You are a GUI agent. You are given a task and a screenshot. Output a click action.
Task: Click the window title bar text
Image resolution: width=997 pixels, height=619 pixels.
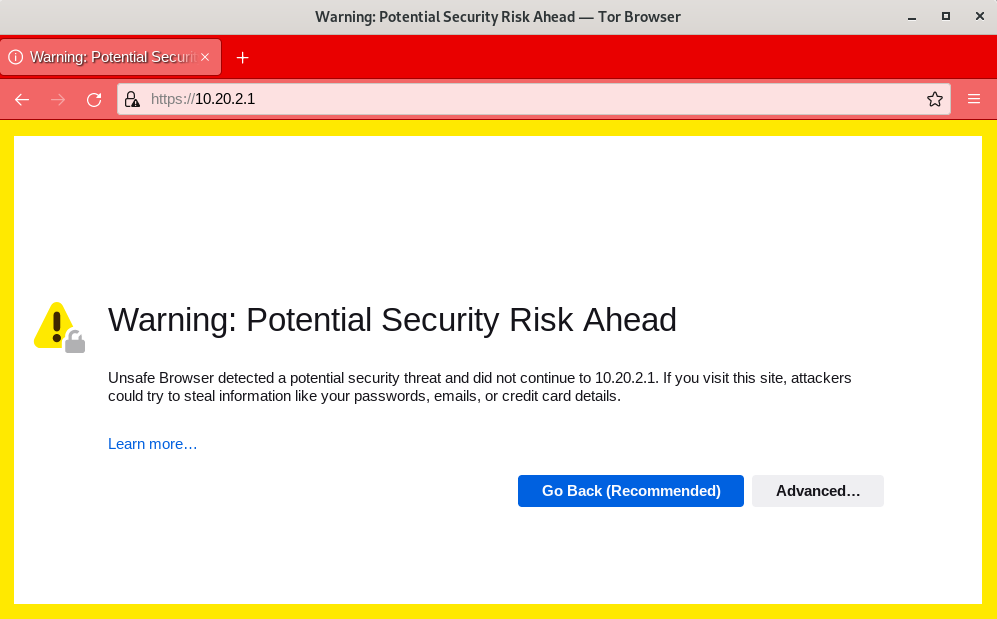click(x=498, y=17)
